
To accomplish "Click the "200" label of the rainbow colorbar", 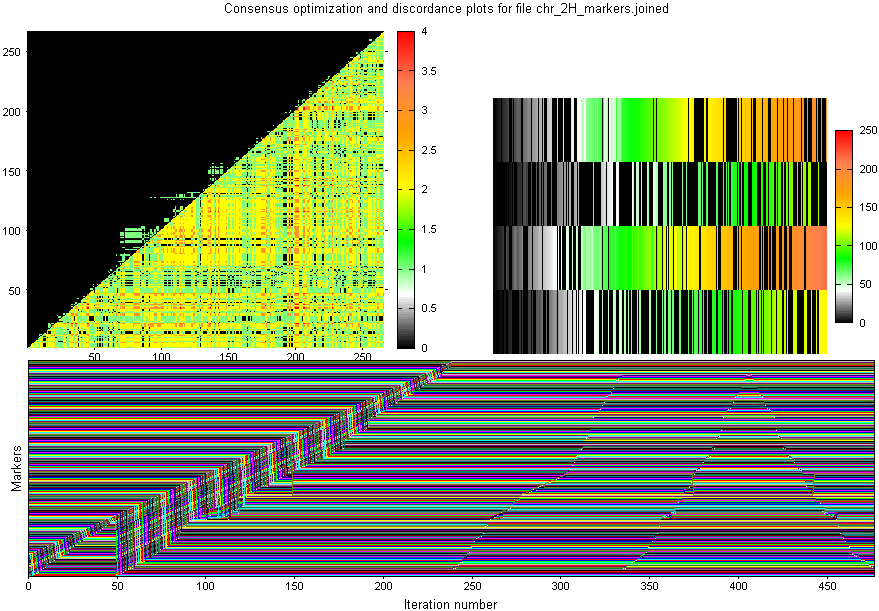I will (x=868, y=169).
